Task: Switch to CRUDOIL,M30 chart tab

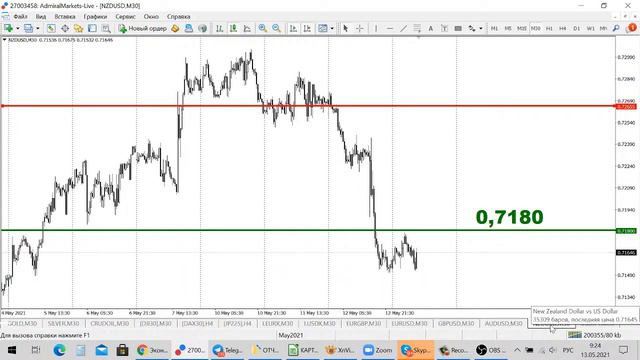Action: tap(109, 323)
